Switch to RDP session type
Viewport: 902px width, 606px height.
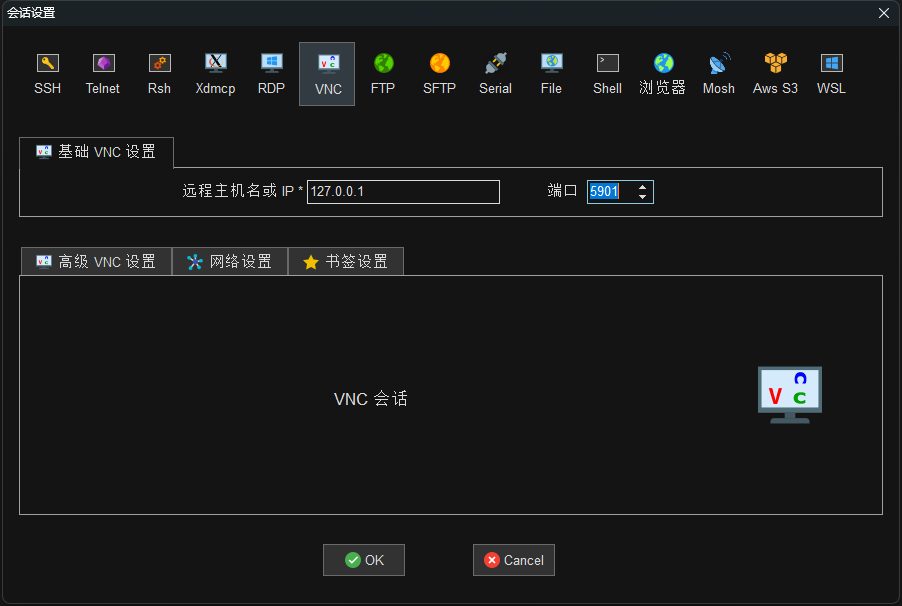pos(271,73)
